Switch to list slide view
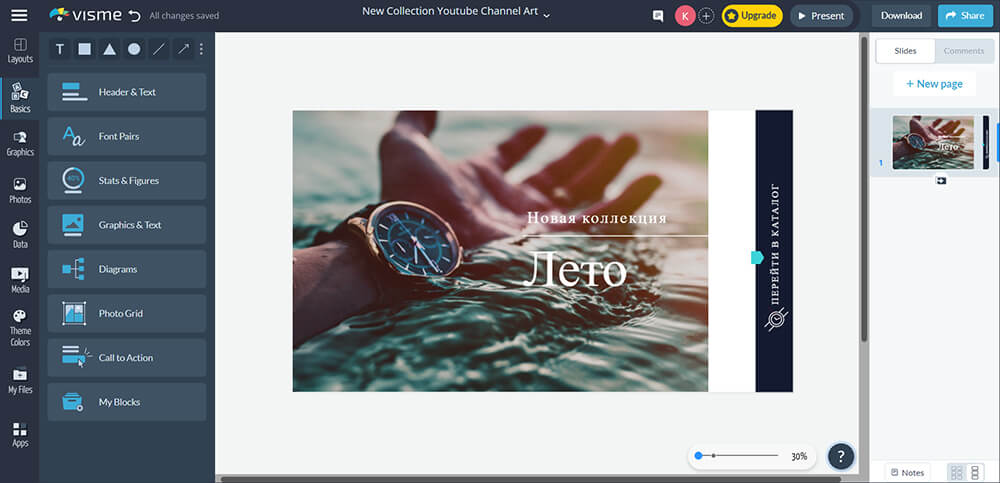1000x483 pixels. coord(974,472)
